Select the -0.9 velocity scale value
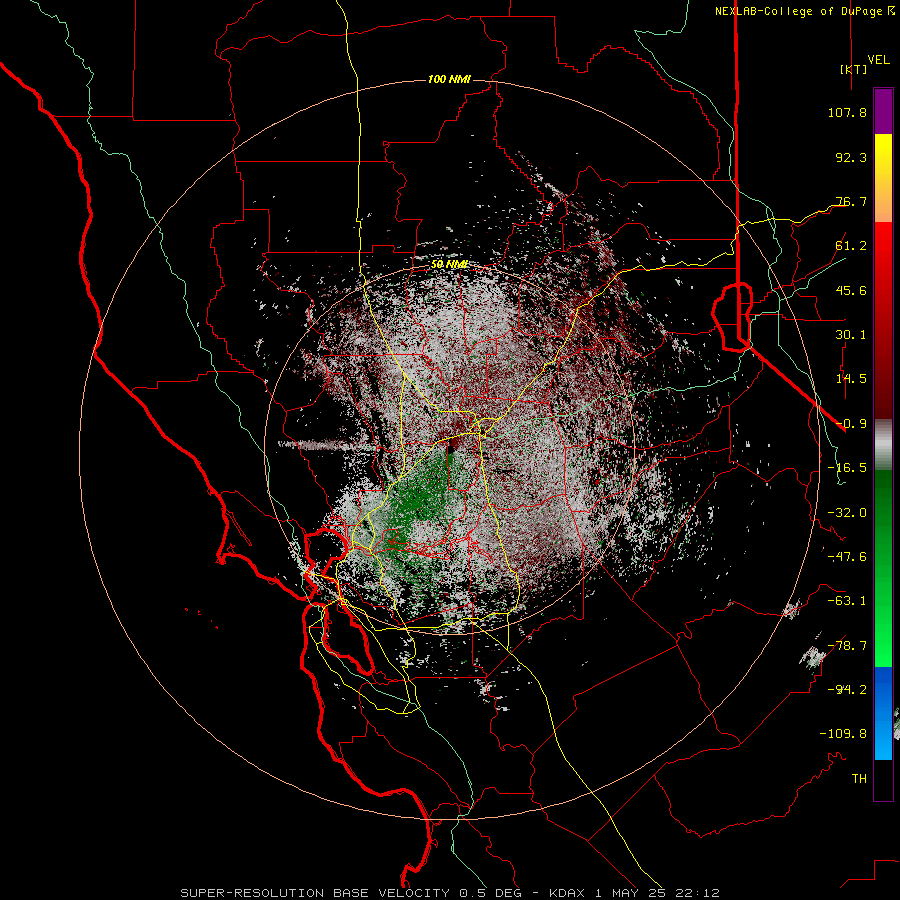 851,424
